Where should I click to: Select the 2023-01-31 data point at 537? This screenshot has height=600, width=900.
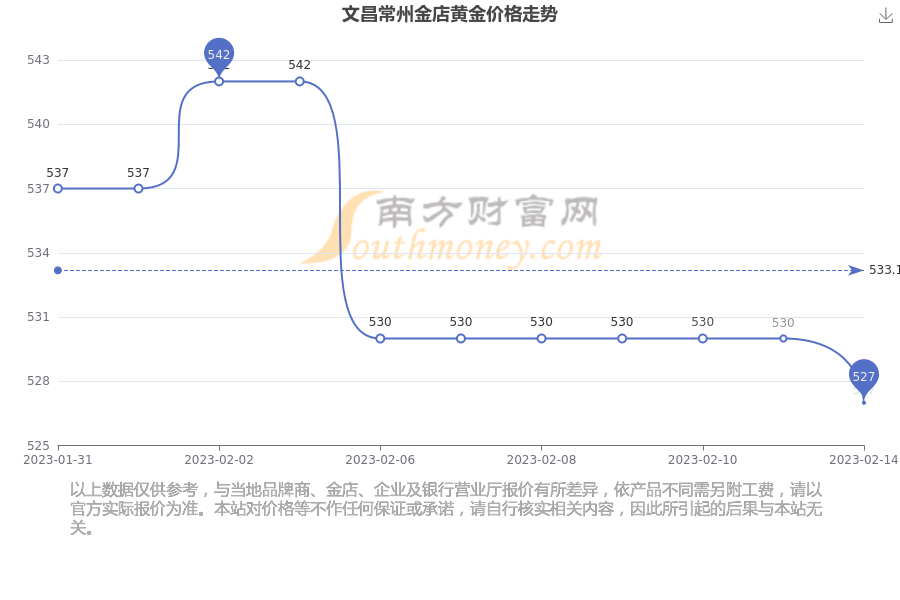pyautogui.click(x=58, y=188)
